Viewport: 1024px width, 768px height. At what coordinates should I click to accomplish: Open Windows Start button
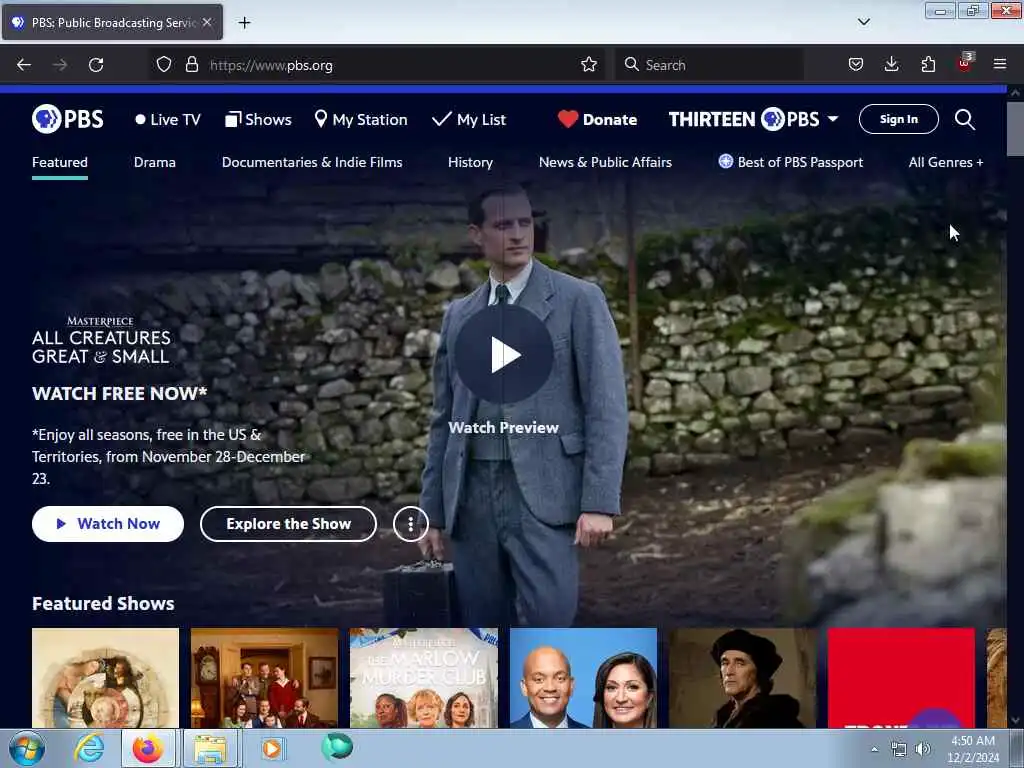[x=27, y=748]
